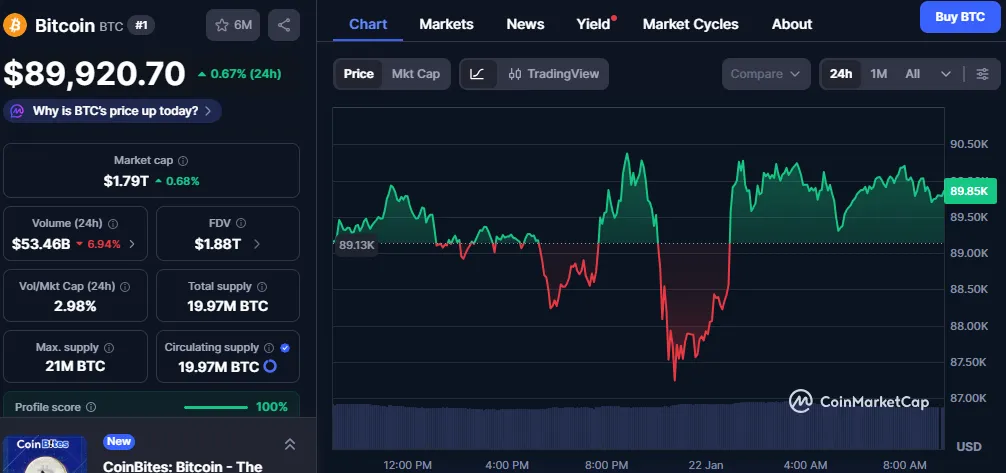This screenshot has width=1006, height=473.
Task: Click the 100% profile score text
Action: 272,407
